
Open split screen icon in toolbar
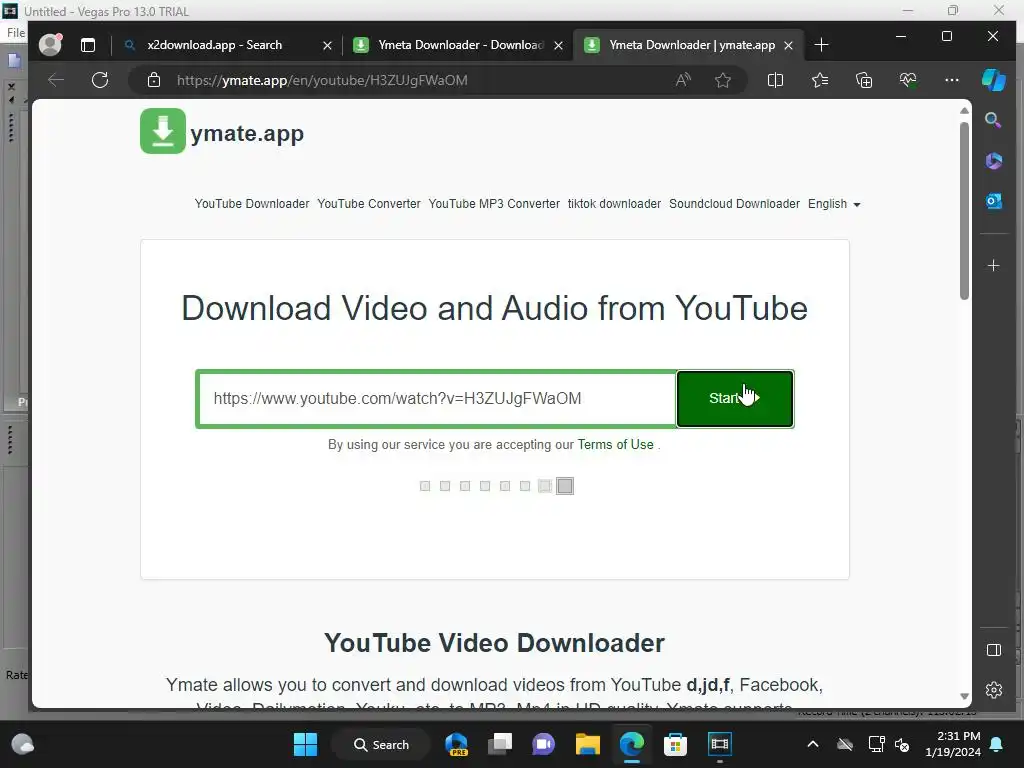(775, 80)
